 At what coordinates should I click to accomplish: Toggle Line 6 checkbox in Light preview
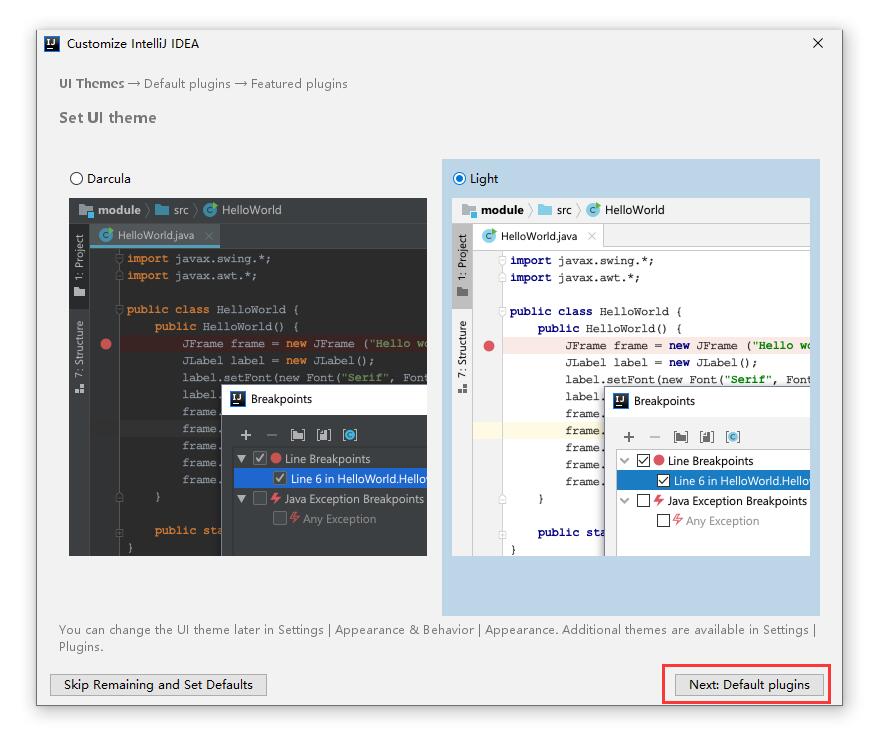(x=663, y=481)
